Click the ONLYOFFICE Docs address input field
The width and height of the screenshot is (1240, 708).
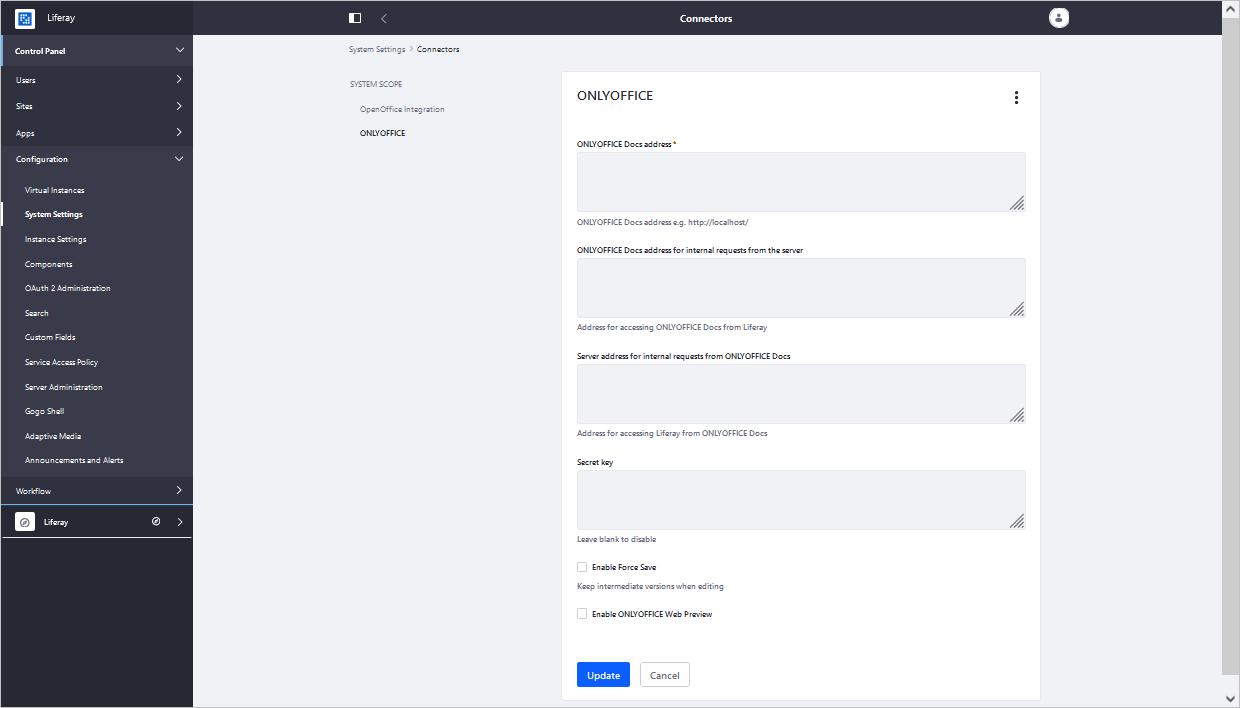click(x=800, y=181)
